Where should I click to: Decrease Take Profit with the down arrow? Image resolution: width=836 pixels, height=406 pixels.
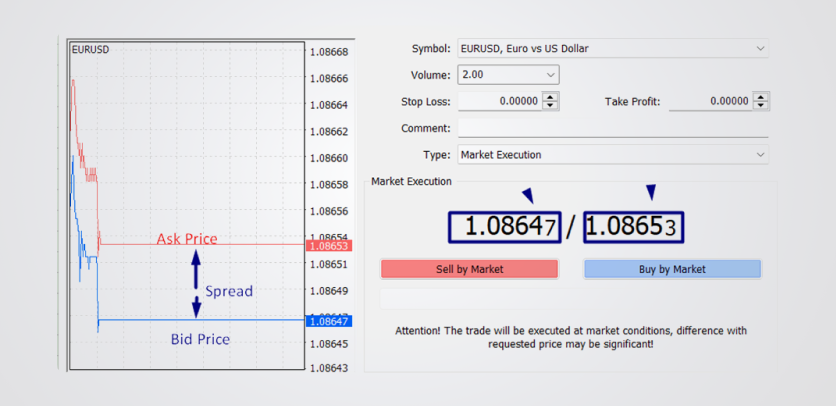pos(761,106)
